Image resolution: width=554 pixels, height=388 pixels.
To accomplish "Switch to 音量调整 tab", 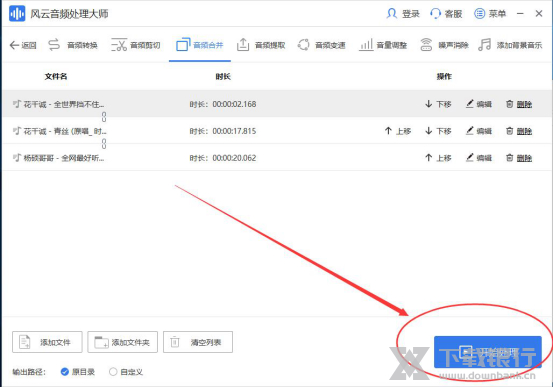I will tap(383, 45).
